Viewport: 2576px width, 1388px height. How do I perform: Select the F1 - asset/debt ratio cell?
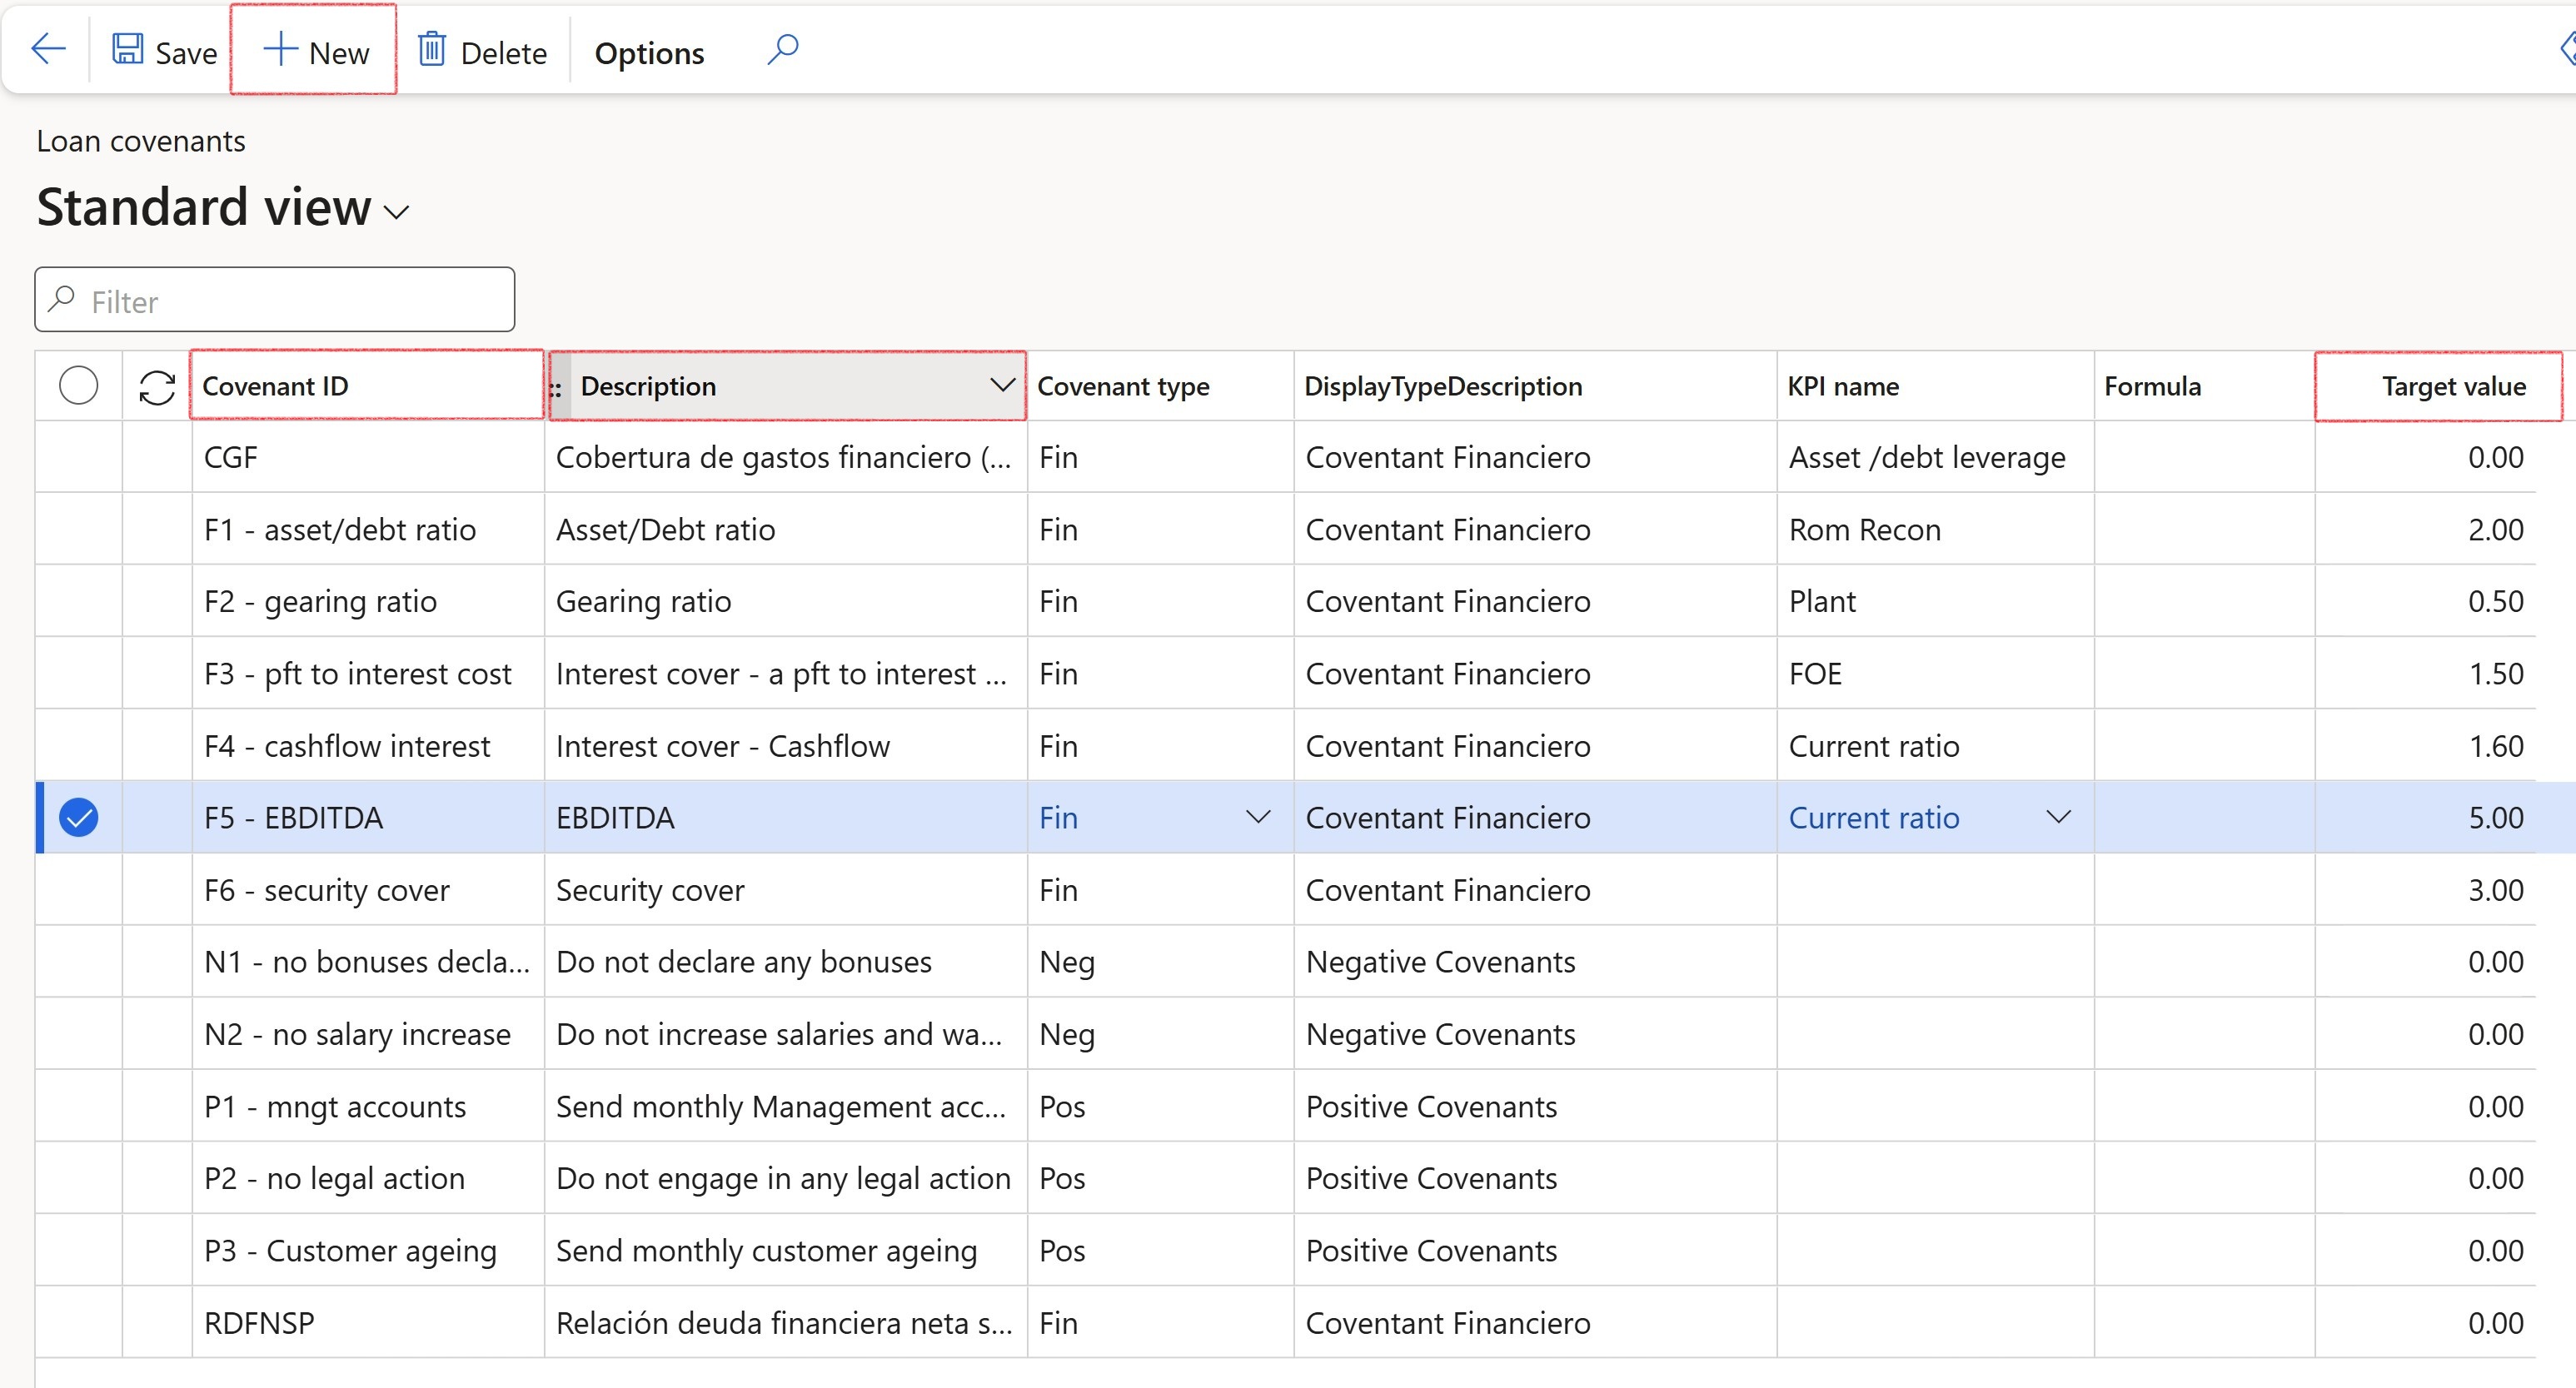(367, 530)
